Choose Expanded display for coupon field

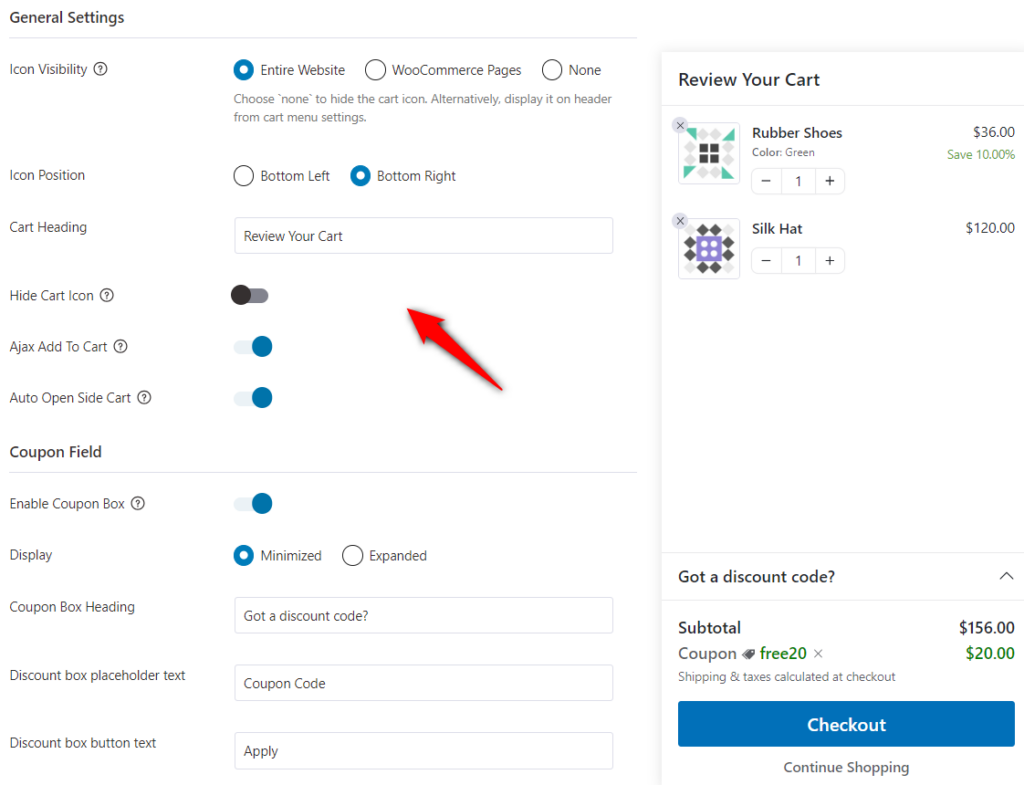[x=352, y=555]
